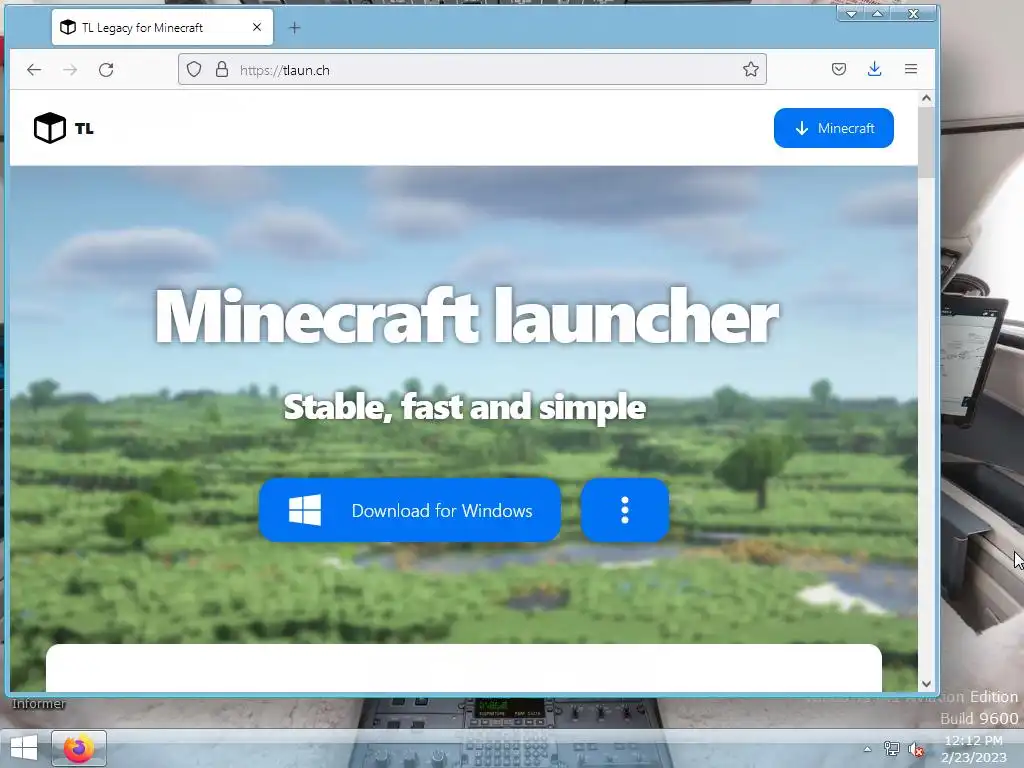Open more download options three-dot button
The width and height of the screenshot is (1024, 768).
(624, 510)
